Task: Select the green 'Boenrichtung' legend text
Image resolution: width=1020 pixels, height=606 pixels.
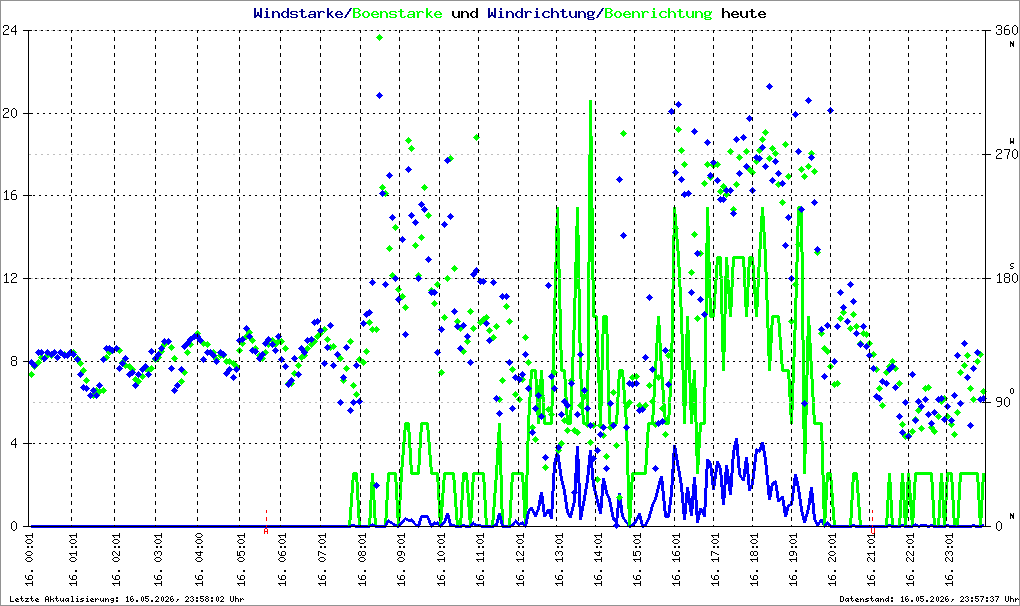Action: (x=658, y=13)
